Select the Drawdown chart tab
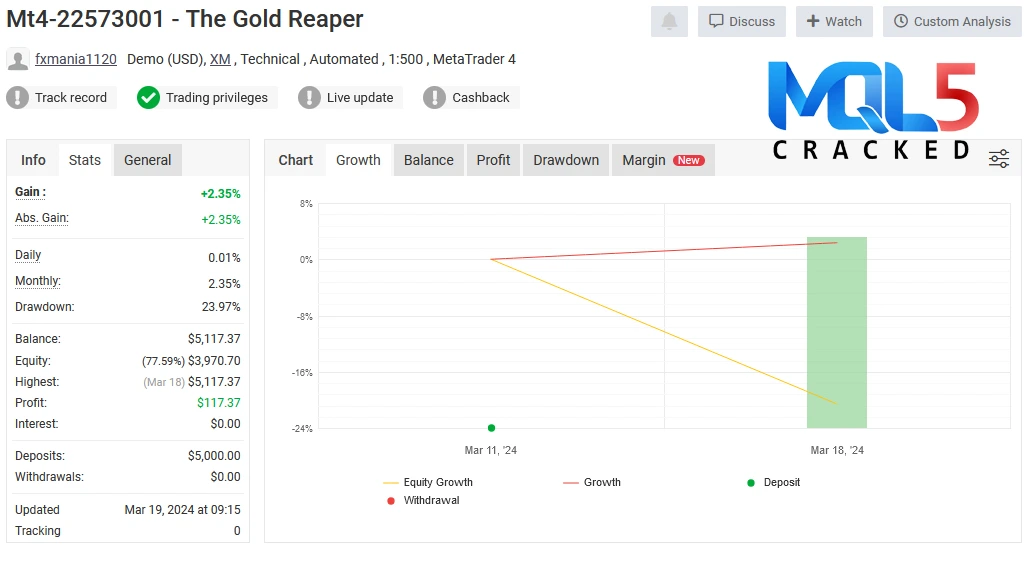Screen dimensions: 1032x562 click(566, 160)
